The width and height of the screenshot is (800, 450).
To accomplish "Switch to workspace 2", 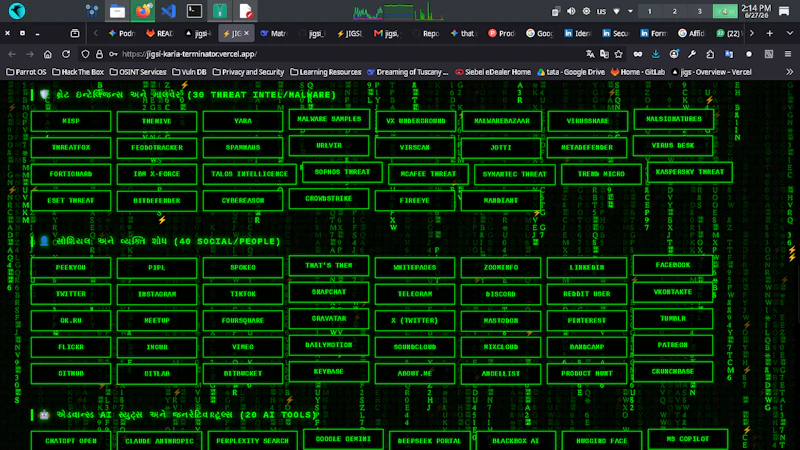I will coord(674,11).
